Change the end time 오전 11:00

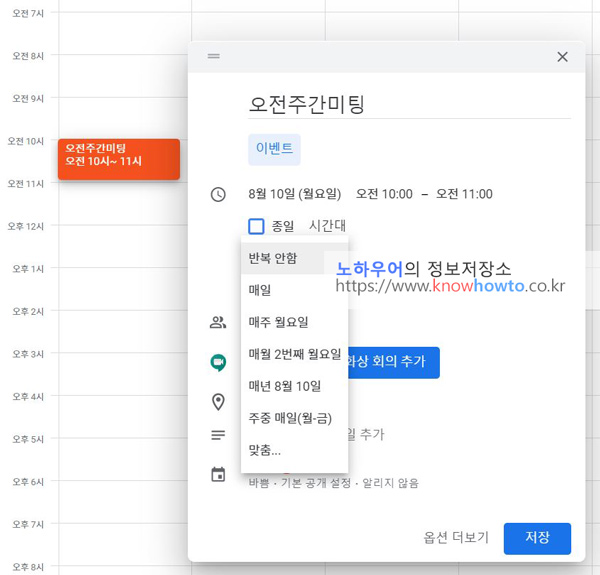[x=464, y=194]
